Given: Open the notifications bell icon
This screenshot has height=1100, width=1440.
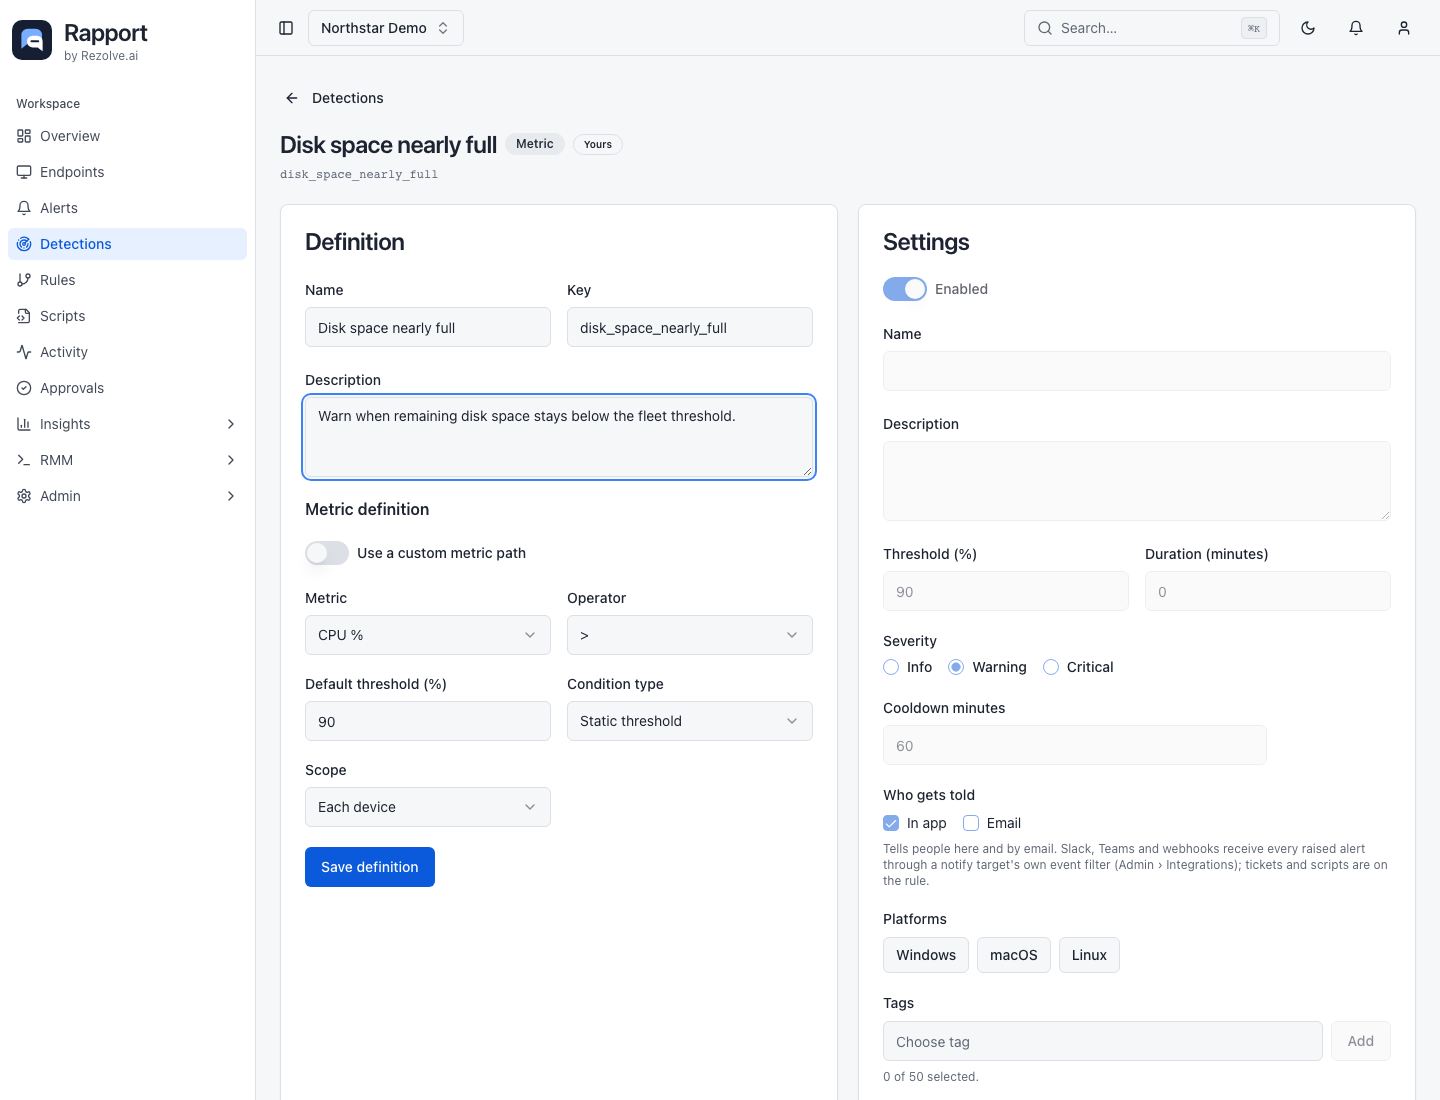Looking at the screenshot, I should tap(1356, 28).
